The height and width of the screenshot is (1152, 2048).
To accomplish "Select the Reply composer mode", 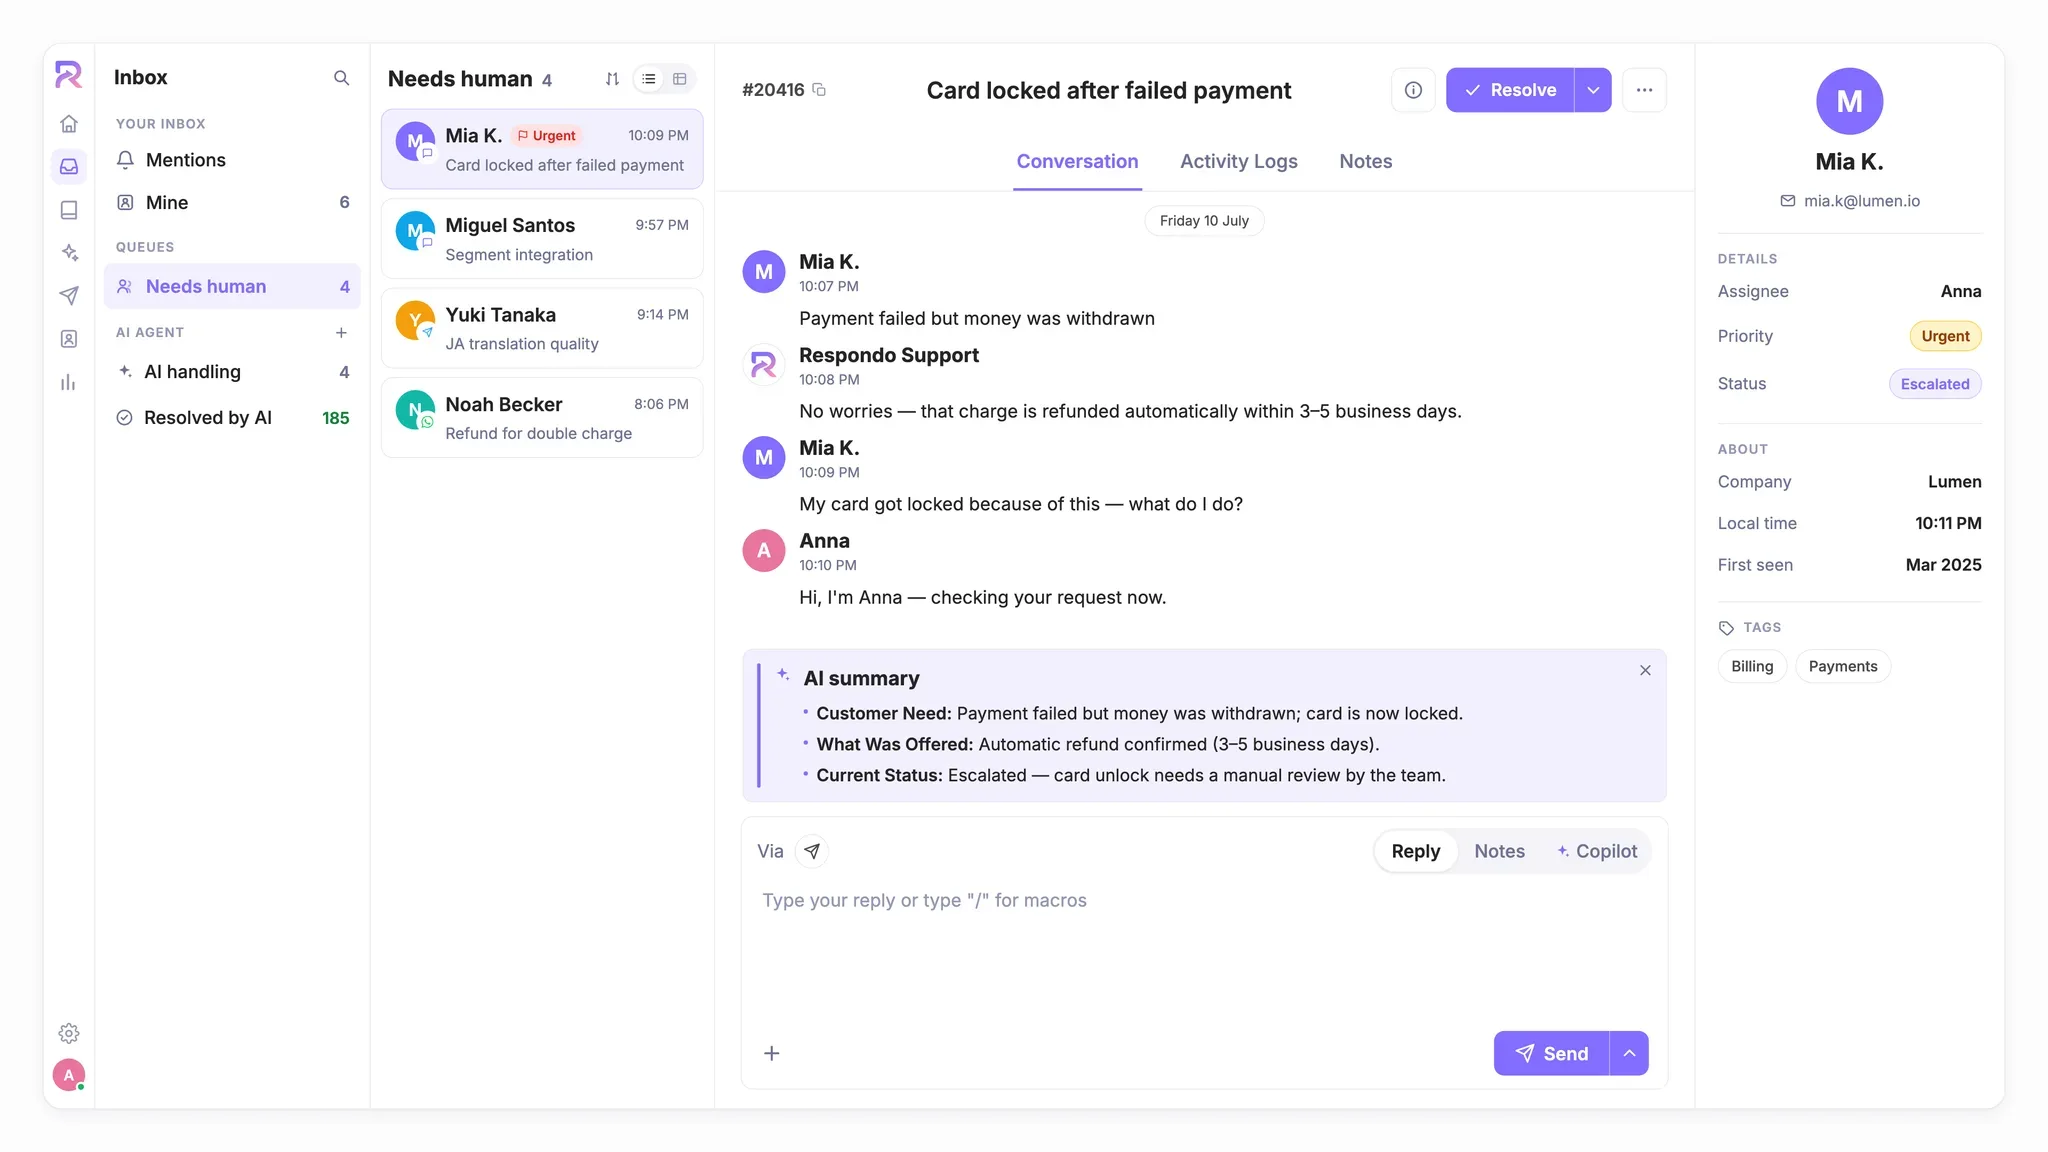I will [x=1416, y=851].
